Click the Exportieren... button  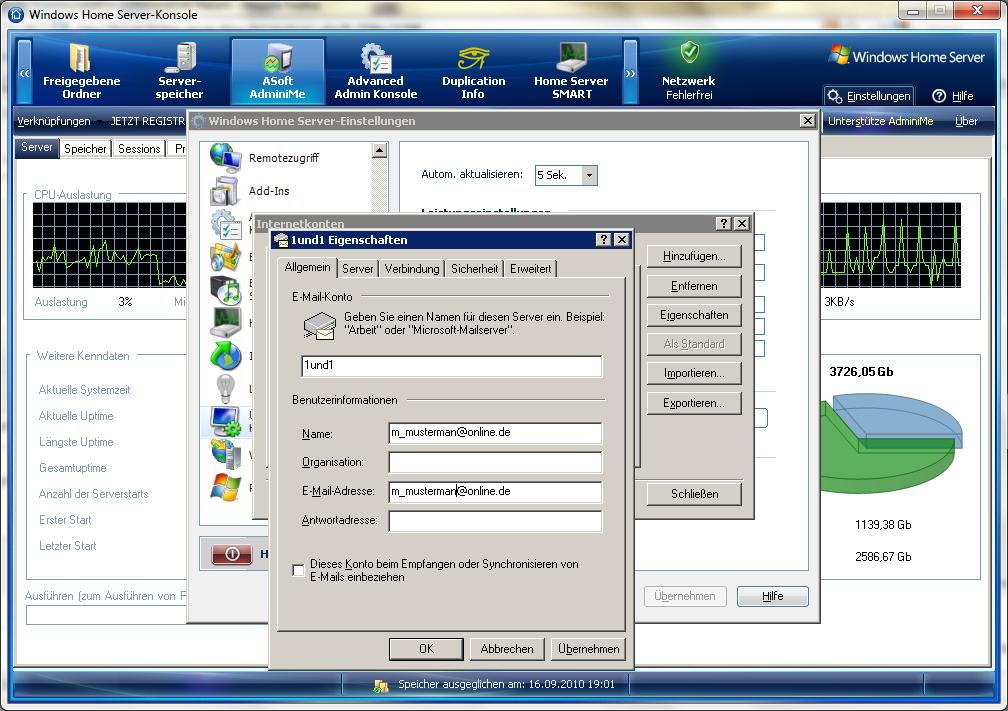(x=694, y=403)
